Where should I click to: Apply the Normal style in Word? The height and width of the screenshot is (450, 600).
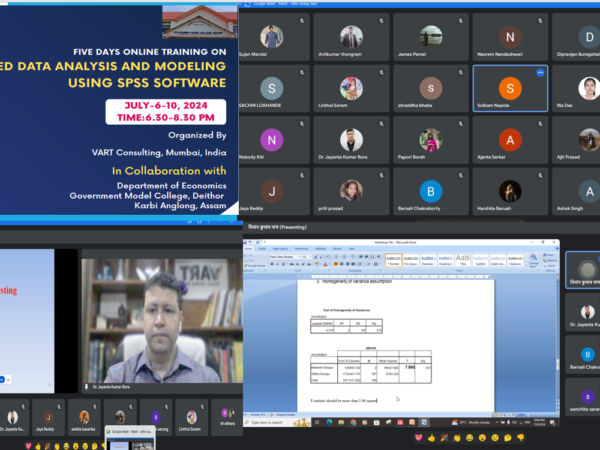coord(393,260)
